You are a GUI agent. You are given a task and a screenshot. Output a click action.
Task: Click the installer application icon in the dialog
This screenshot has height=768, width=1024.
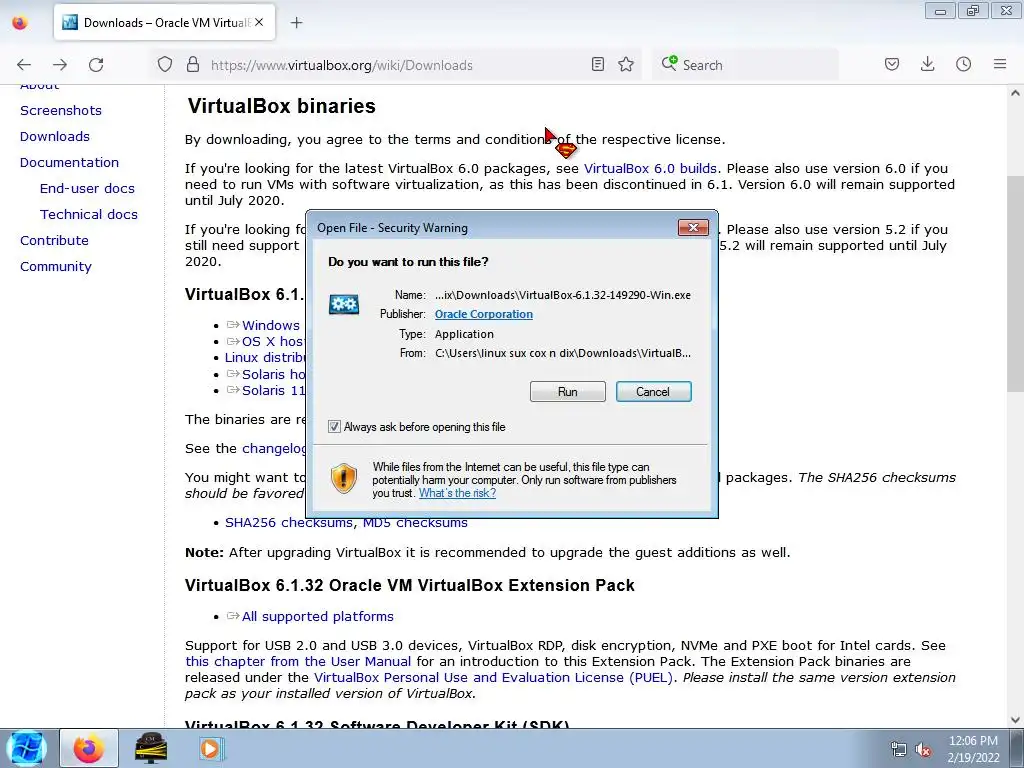point(344,304)
